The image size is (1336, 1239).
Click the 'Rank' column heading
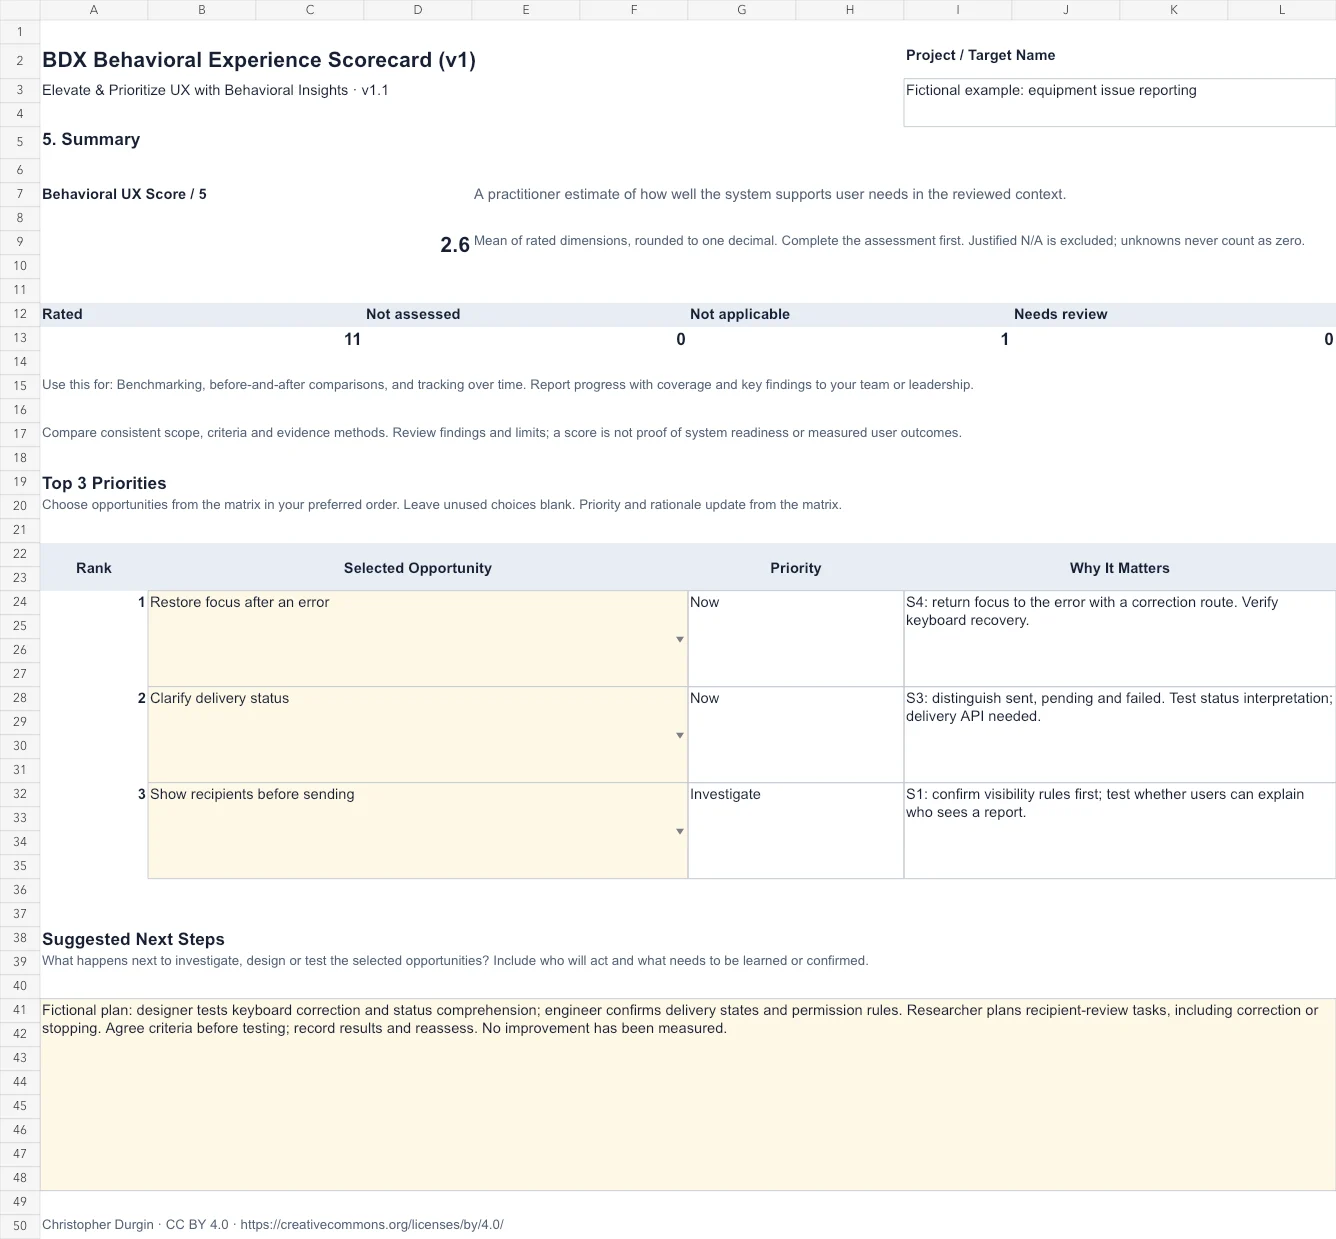pos(94,568)
